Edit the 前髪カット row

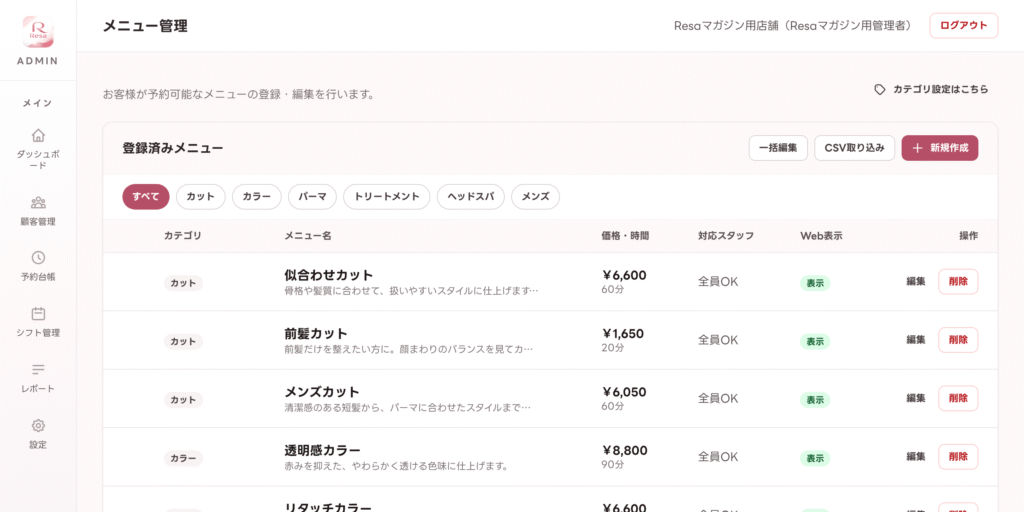pos(916,340)
